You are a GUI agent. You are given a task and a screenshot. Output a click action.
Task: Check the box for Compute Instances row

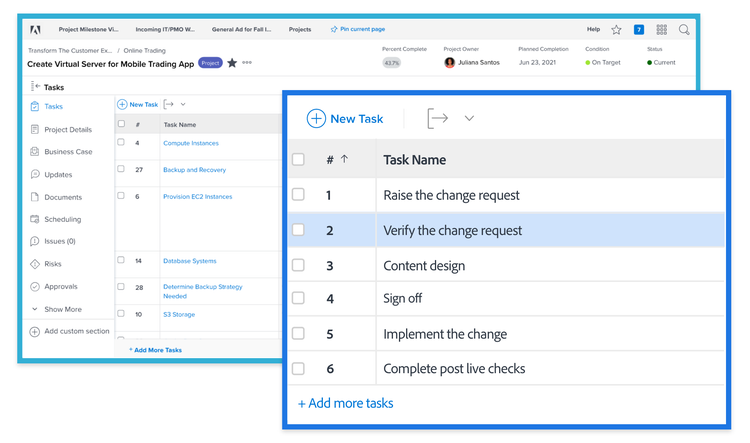point(121,142)
